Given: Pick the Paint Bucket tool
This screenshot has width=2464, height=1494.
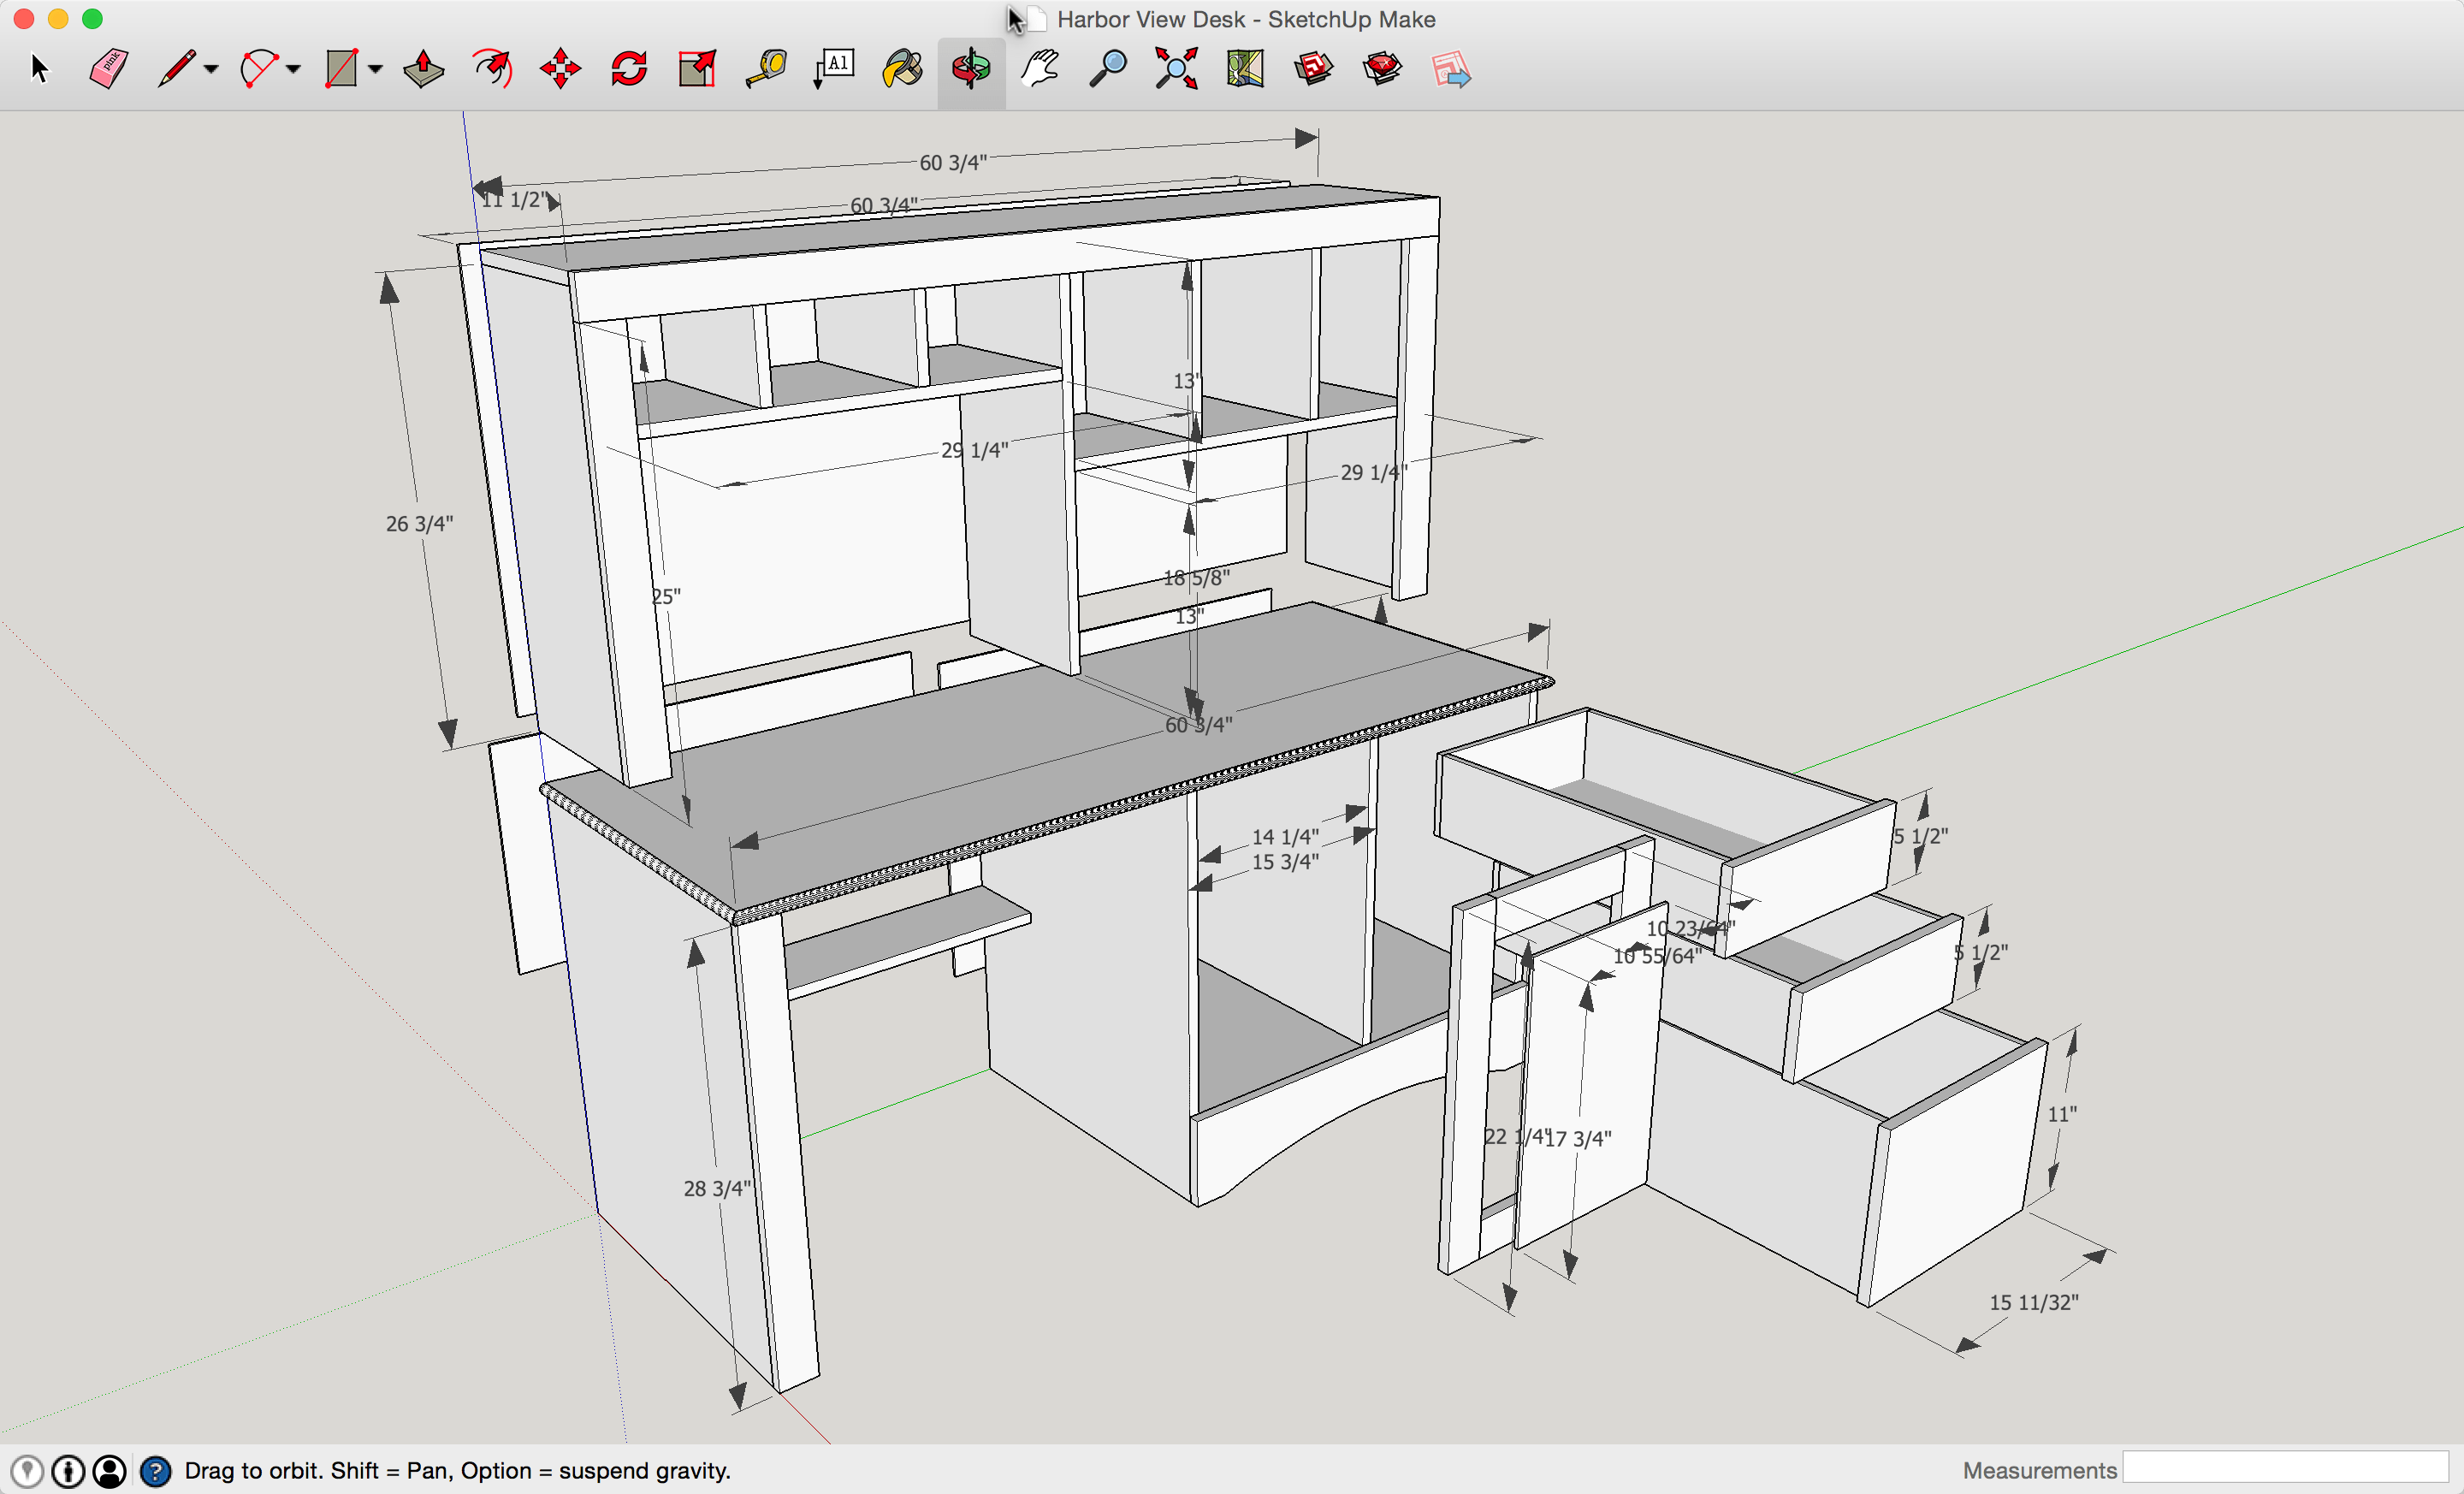Looking at the screenshot, I should [x=902, y=69].
